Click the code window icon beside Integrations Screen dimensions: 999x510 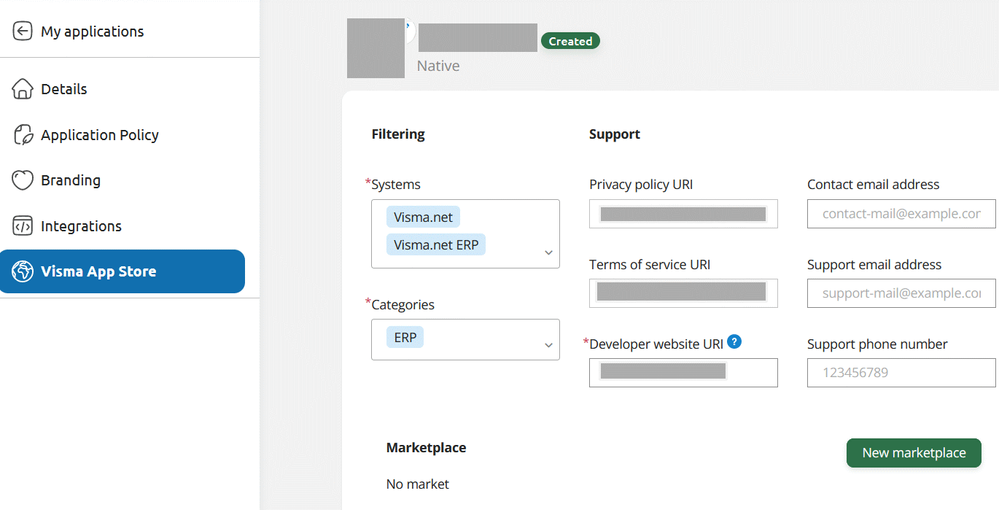22,226
